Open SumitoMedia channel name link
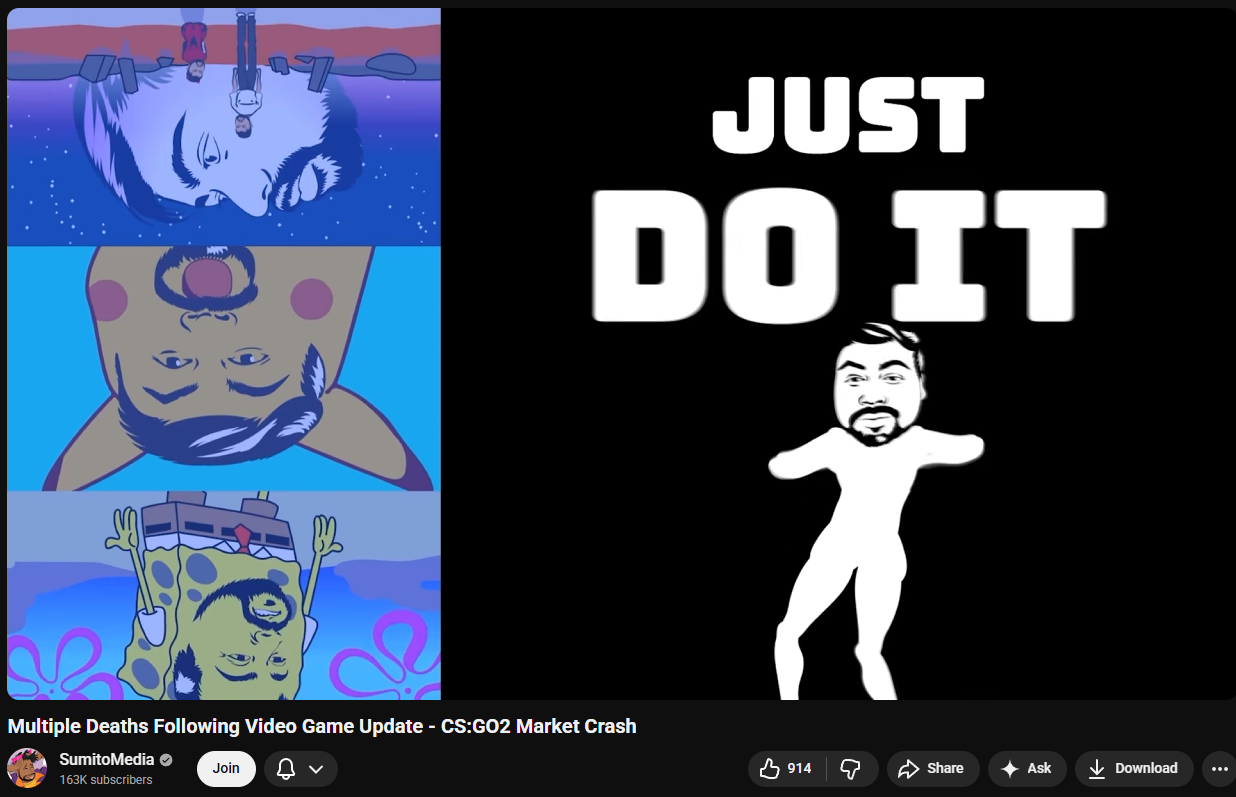Image resolution: width=1236 pixels, height=797 pixels. (x=107, y=759)
